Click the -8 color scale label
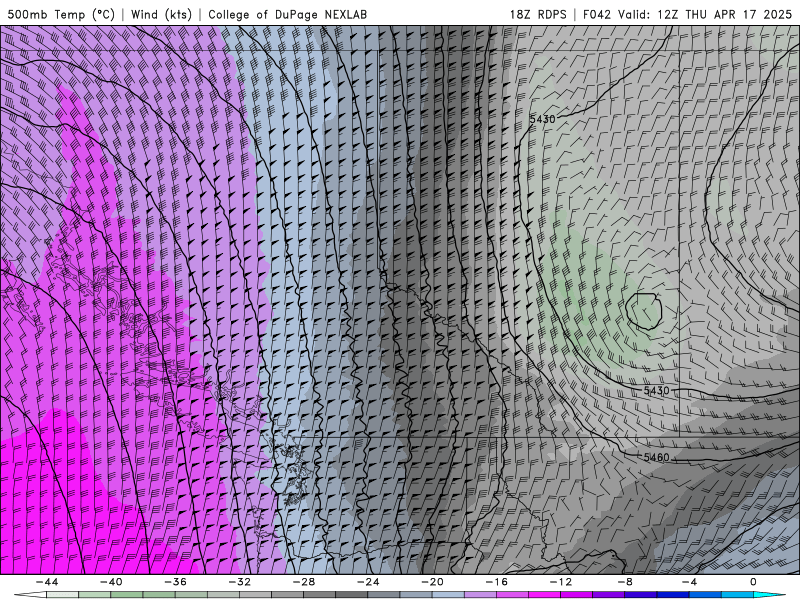 point(626,582)
